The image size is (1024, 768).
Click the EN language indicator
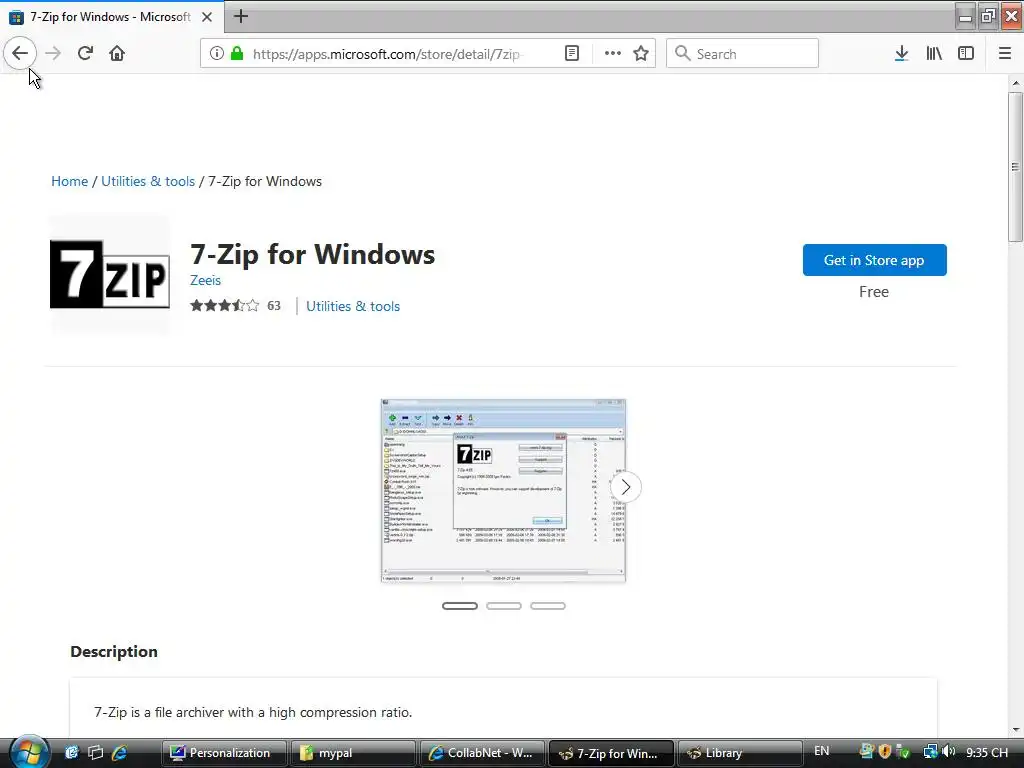(x=822, y=751)
